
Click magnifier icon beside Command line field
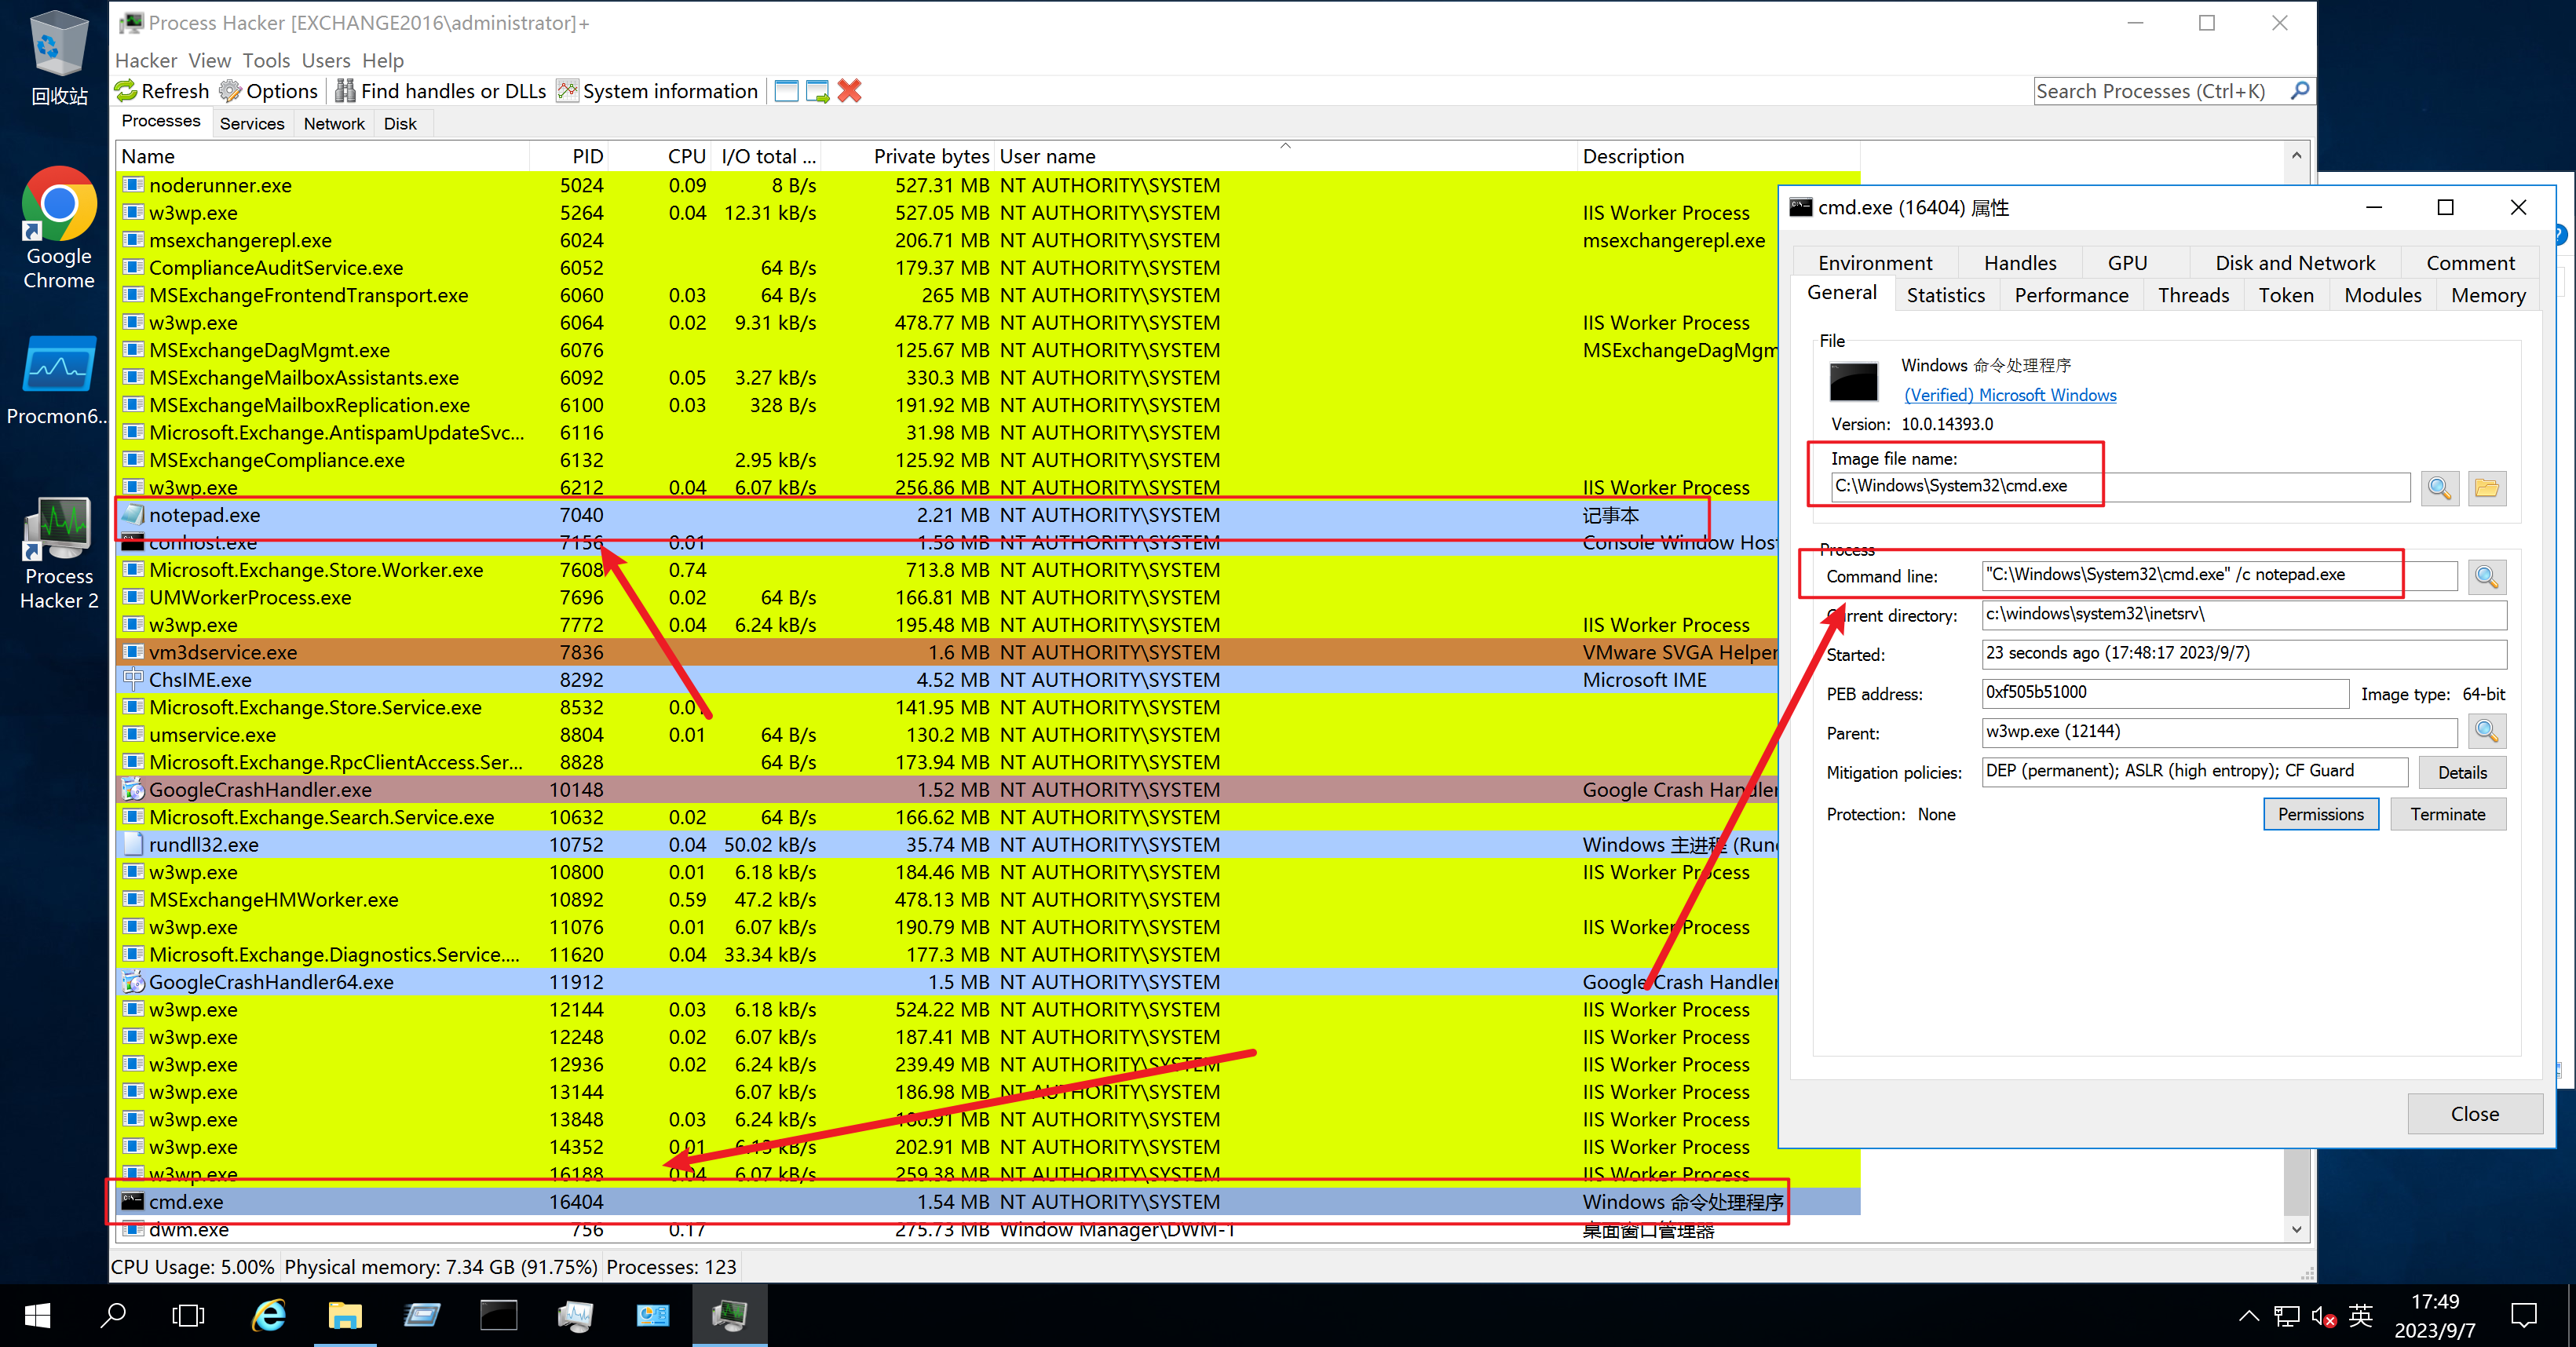2486,576
